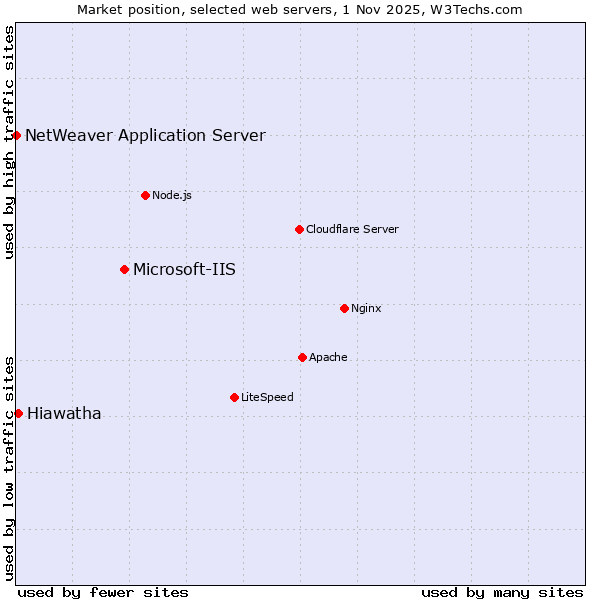Click the red NetWeaver Application Server marker
The height and width of the screenshot is (600, 600).
[17, 135]
